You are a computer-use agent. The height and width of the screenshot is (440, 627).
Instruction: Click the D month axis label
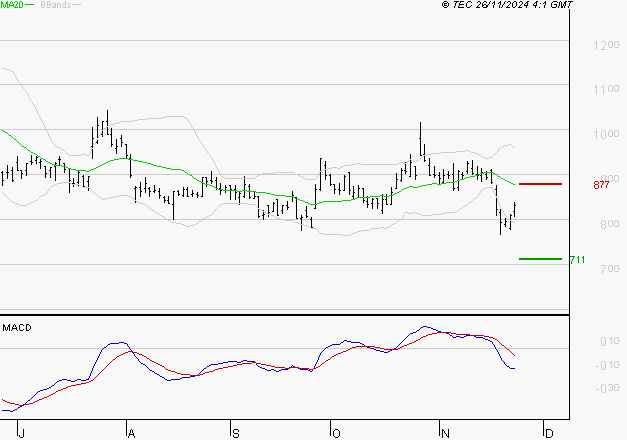549,434
